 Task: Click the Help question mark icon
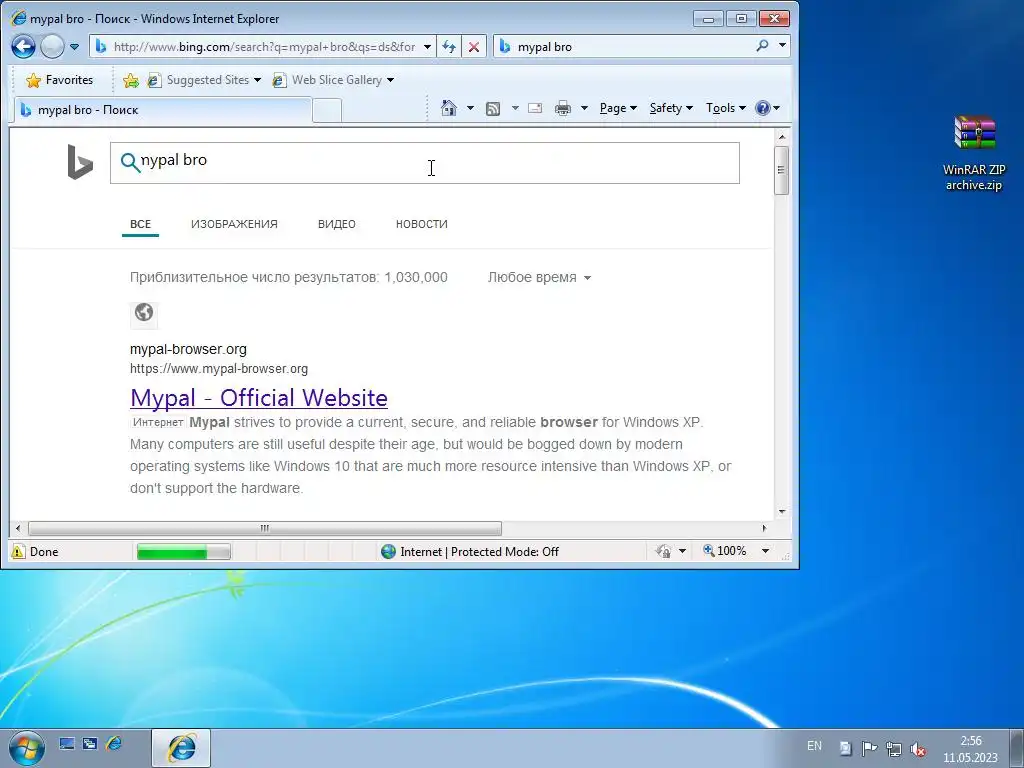pos(763,108)
